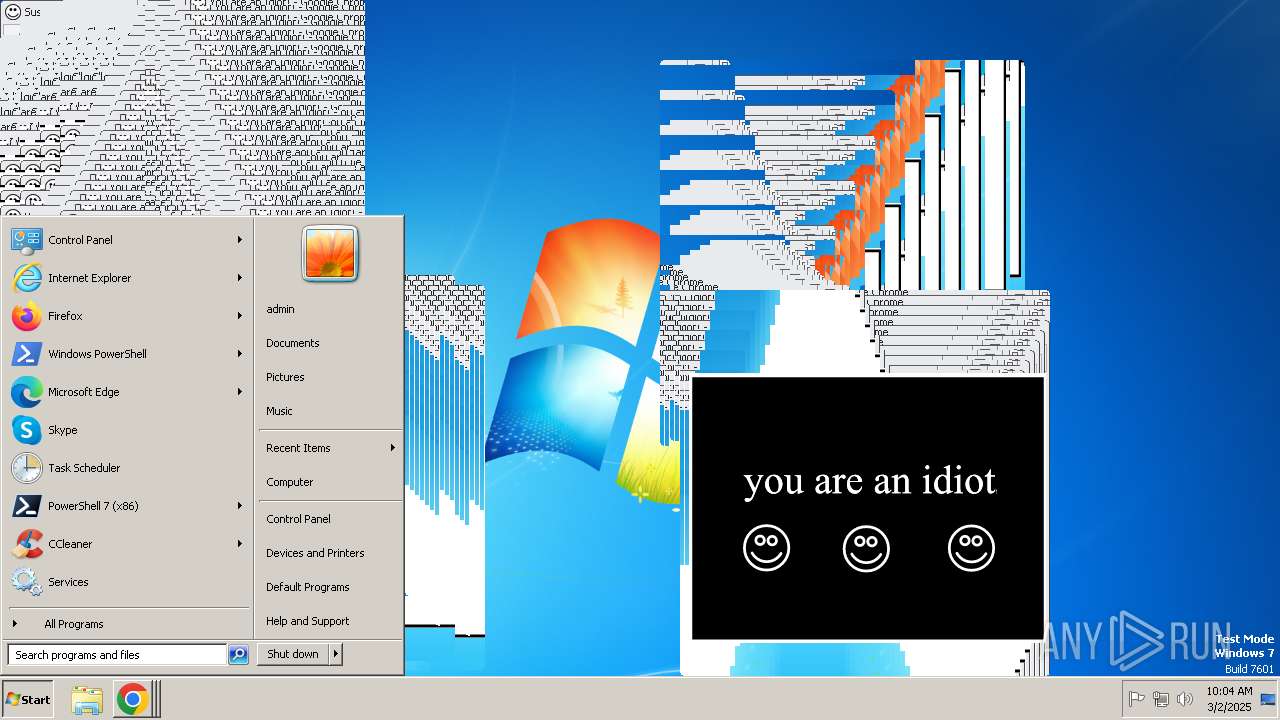
Task: Open Control Panel in right pane
Action: pyautogui.click(x=298, y=519)
